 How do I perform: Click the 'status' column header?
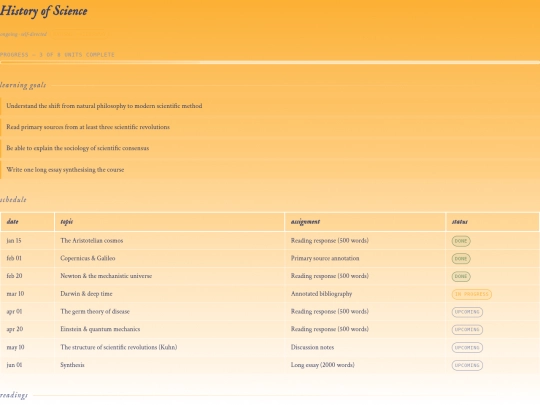(492, 221)
